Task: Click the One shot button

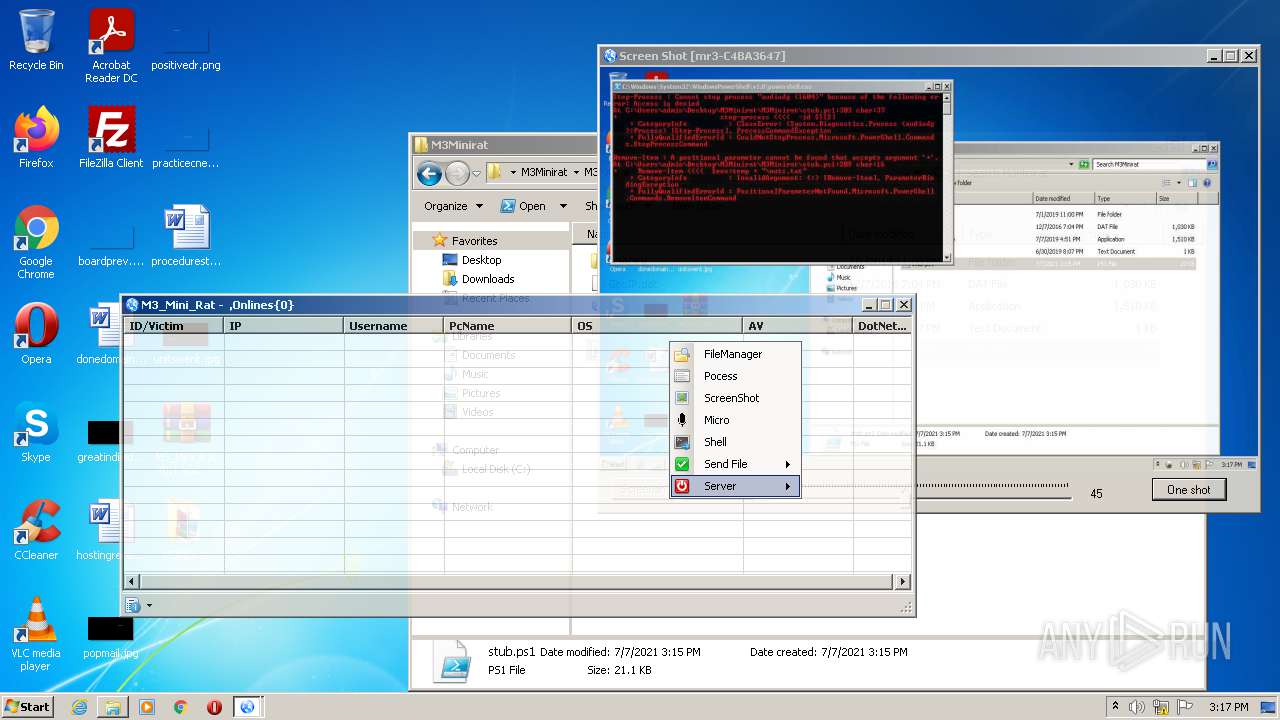Action: [1188, 490]
